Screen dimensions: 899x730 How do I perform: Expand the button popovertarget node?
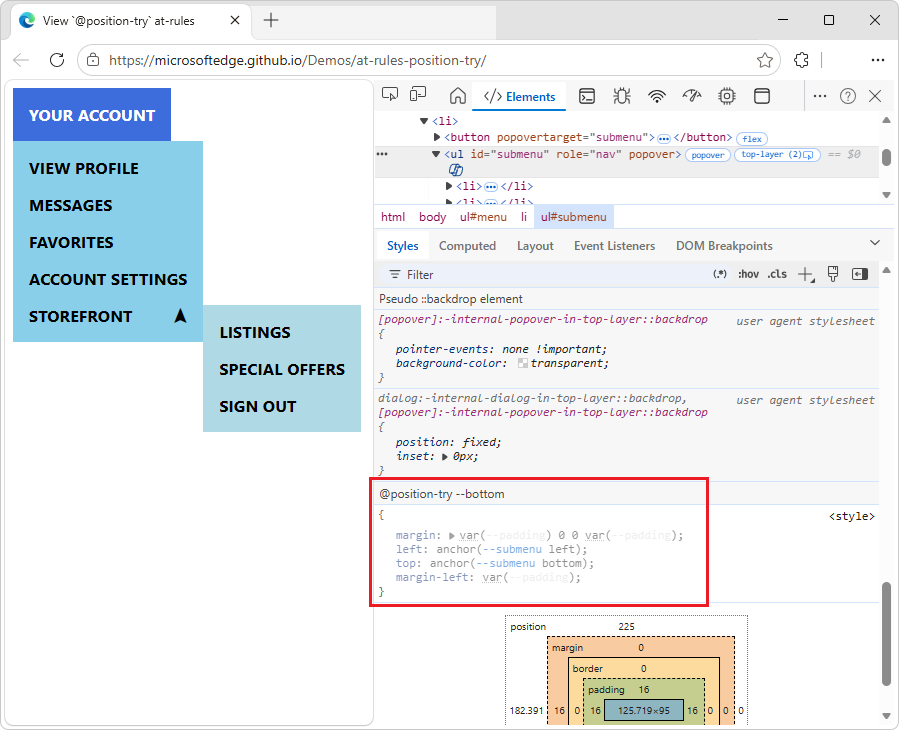point(436,137)
